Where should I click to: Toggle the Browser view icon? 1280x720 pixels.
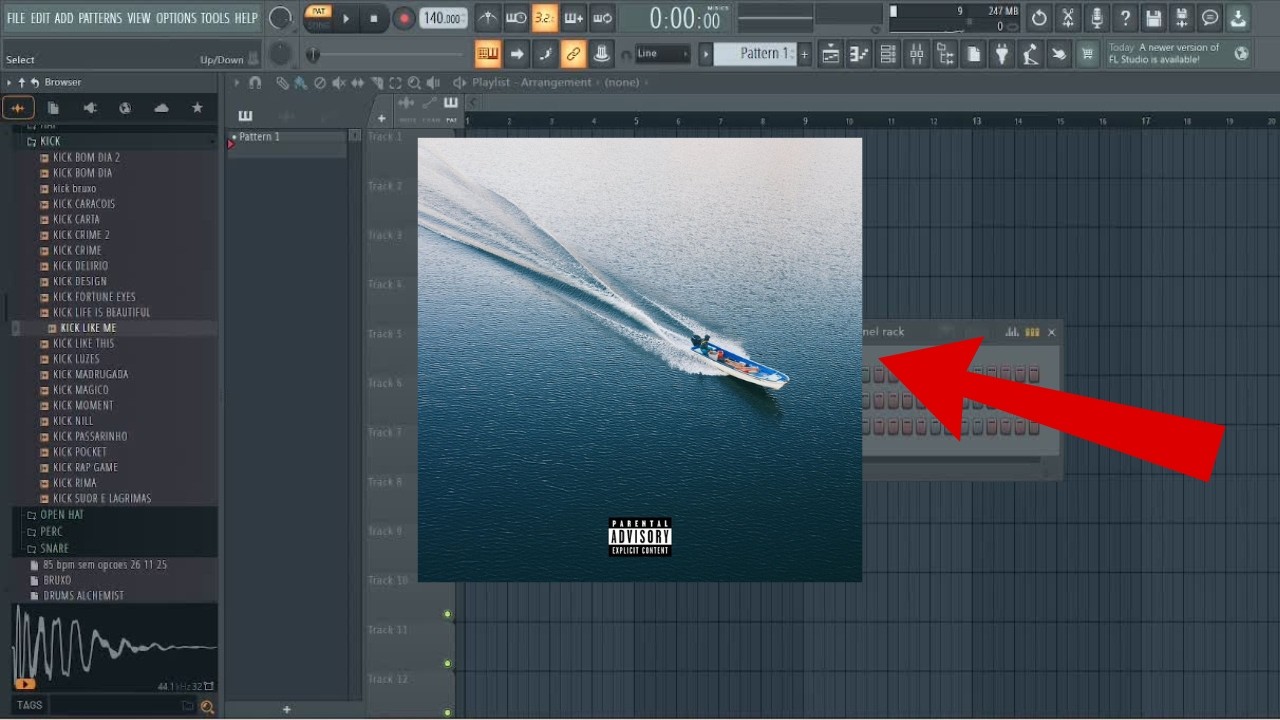(x=945, y=54)
